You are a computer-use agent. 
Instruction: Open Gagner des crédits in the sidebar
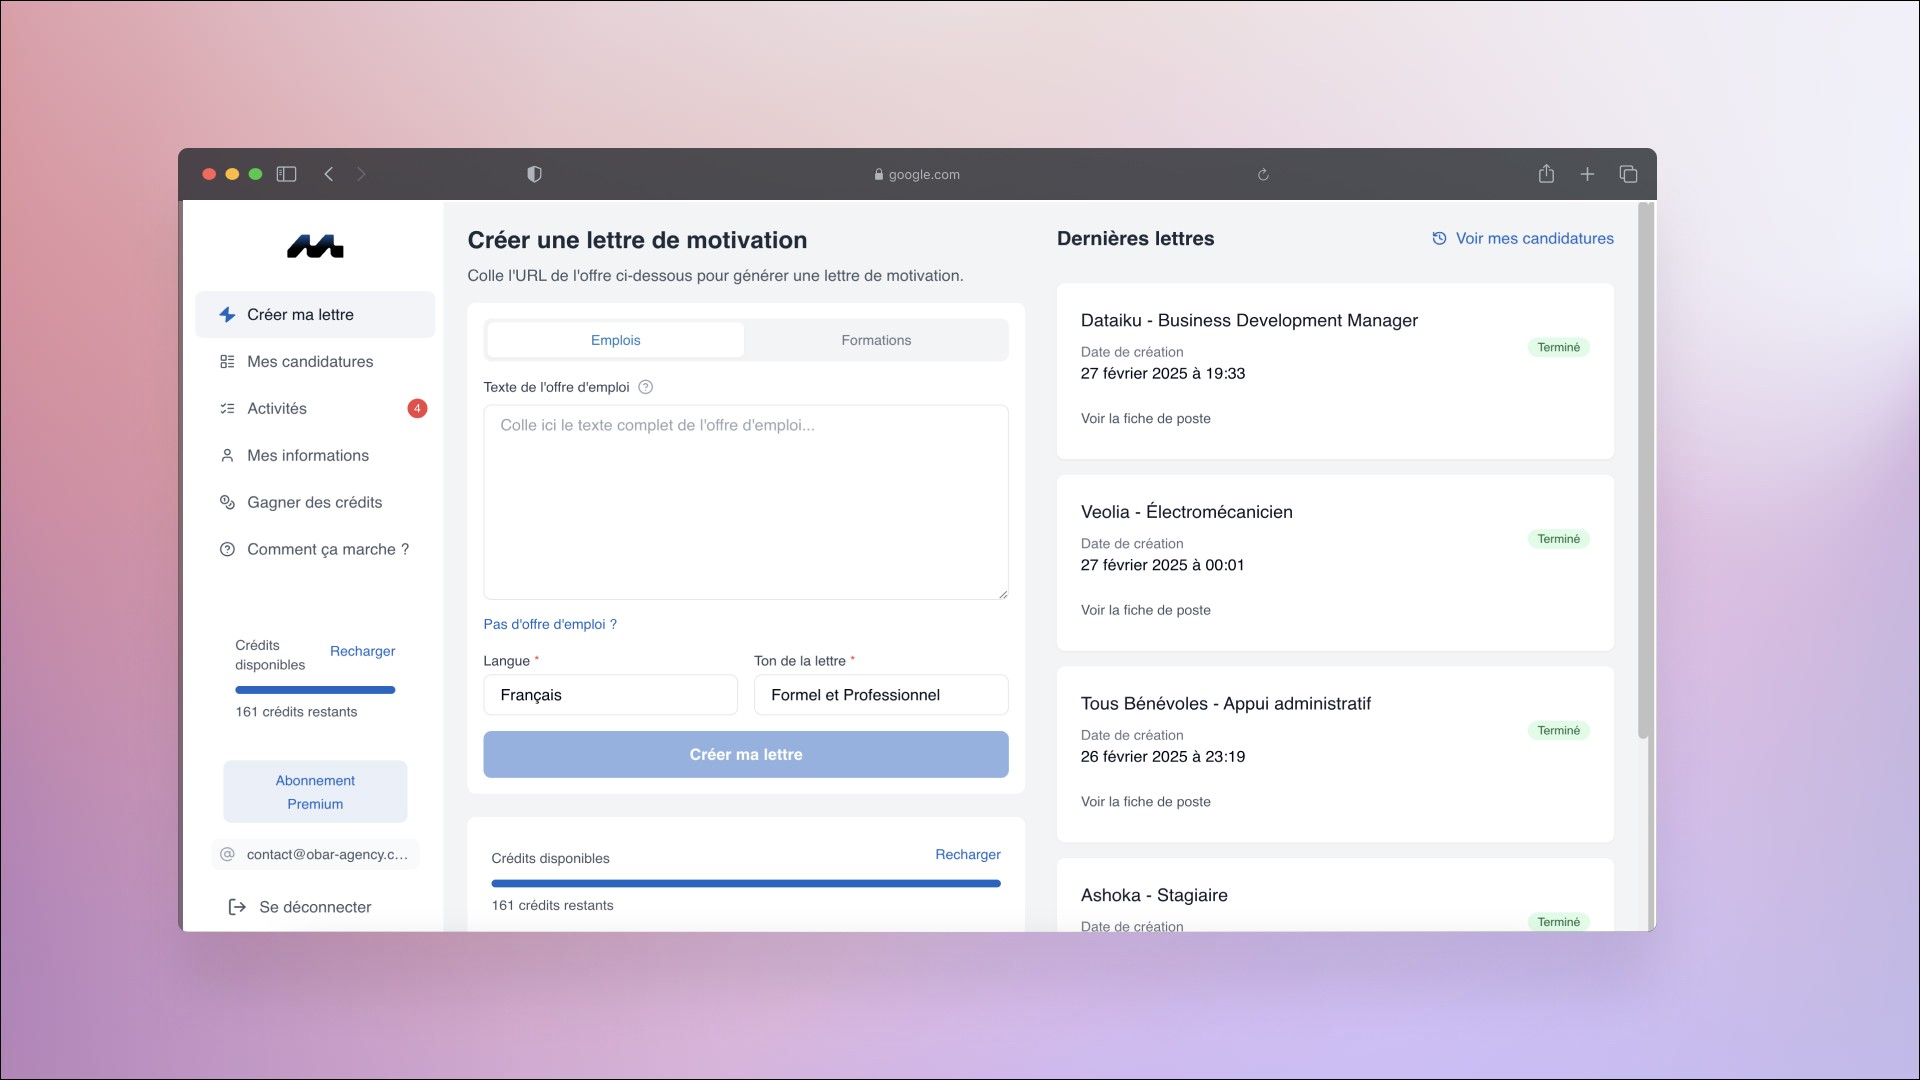315,502
